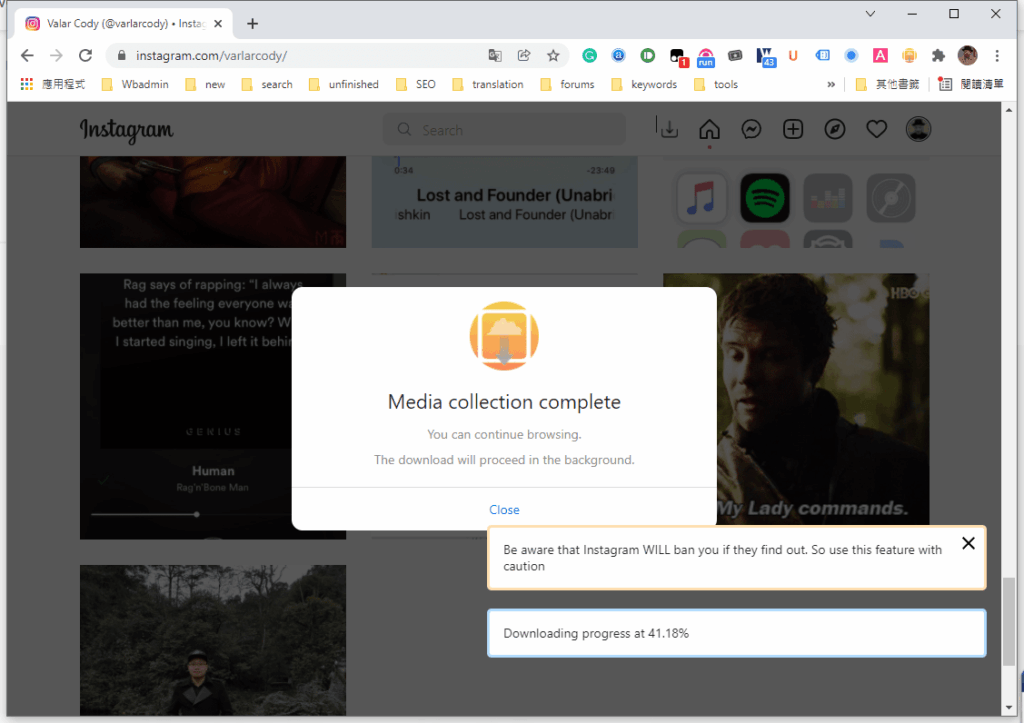Bookmark this page with star icon

click(x=553, y=56)
